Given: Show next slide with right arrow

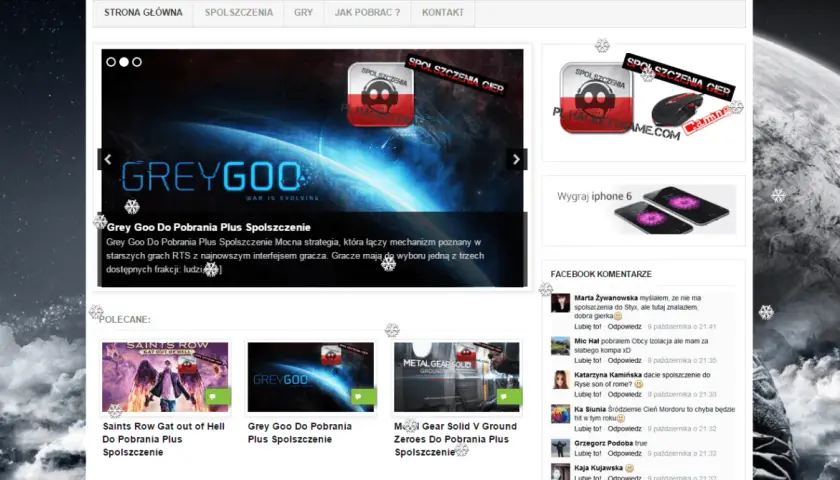Looking at the screenshot, I should 516,159.
